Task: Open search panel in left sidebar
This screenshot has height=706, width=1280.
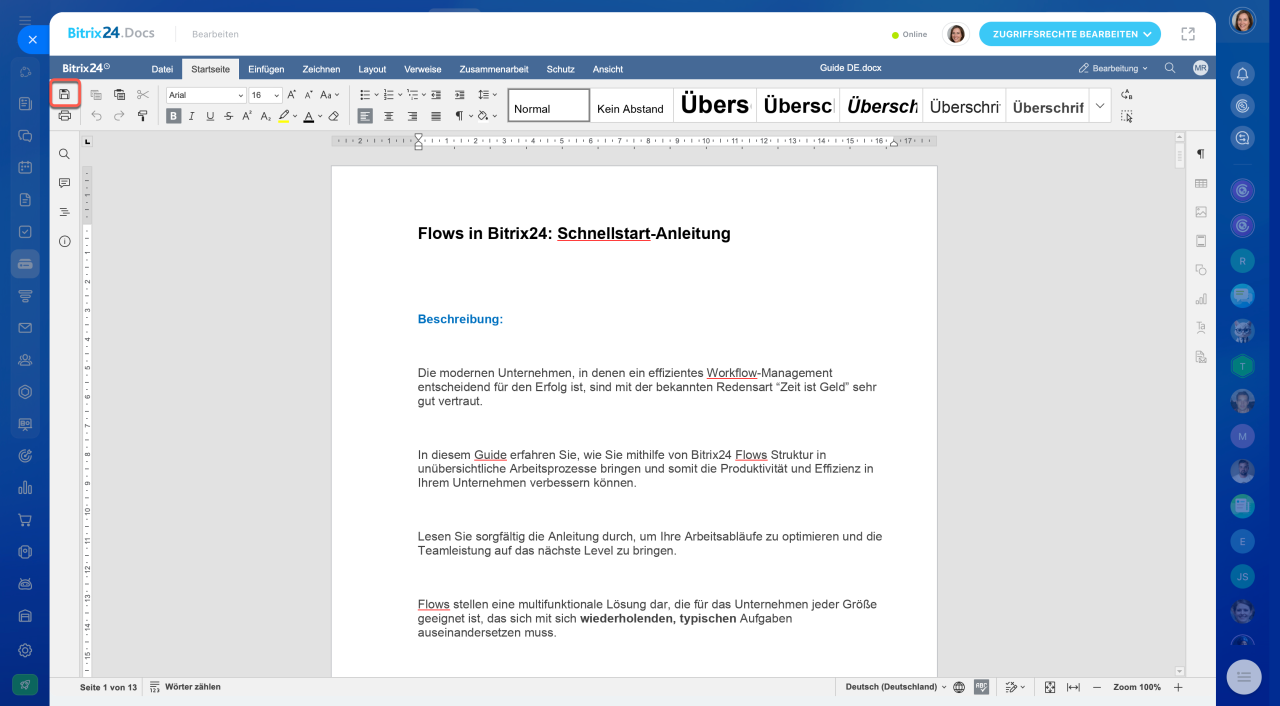Action: tap(64, 154)
